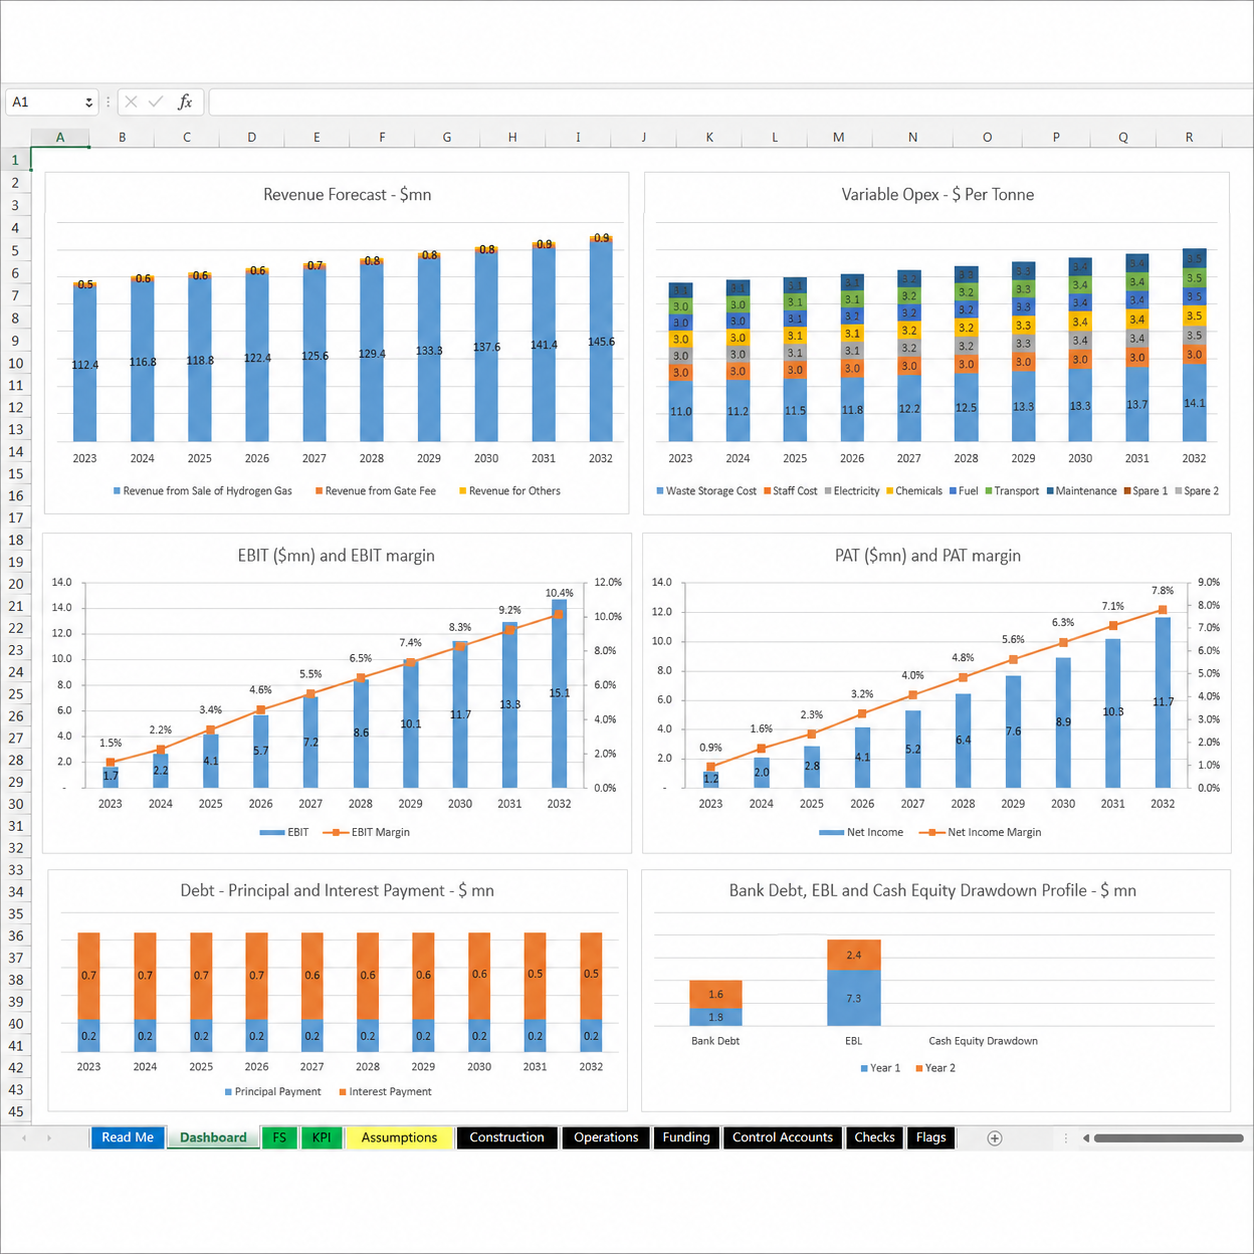Click the select-all corner of the grid
Image resolution: width=1254 pixels, height=1254 pixels.
(15, 137)
